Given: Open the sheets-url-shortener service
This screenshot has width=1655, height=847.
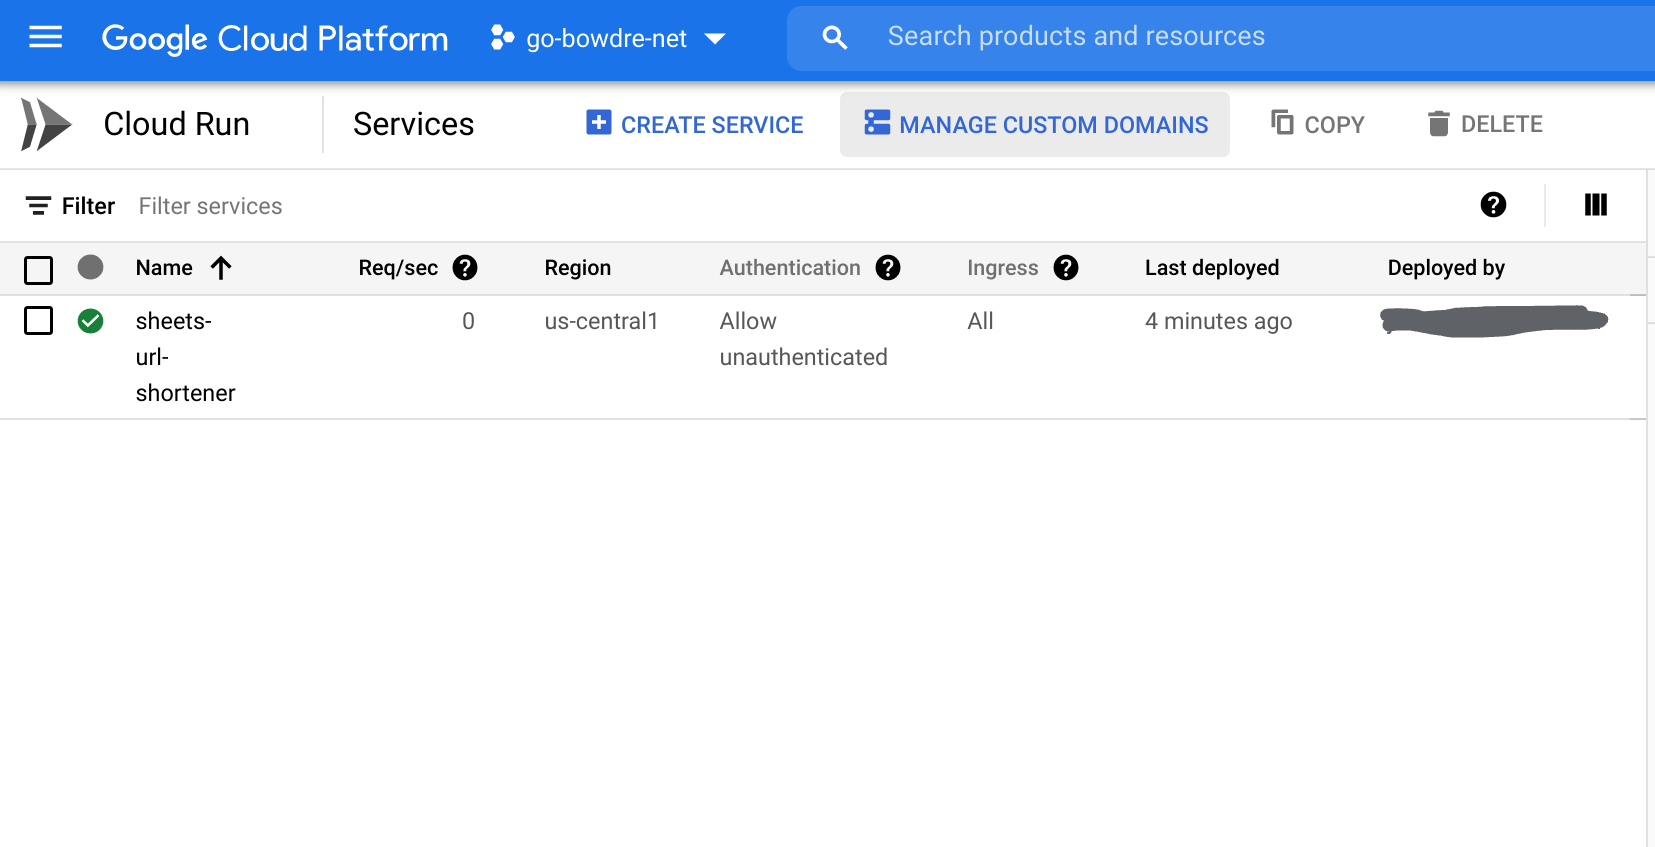Looking at the screenshot, I should [x=185, y=357].
